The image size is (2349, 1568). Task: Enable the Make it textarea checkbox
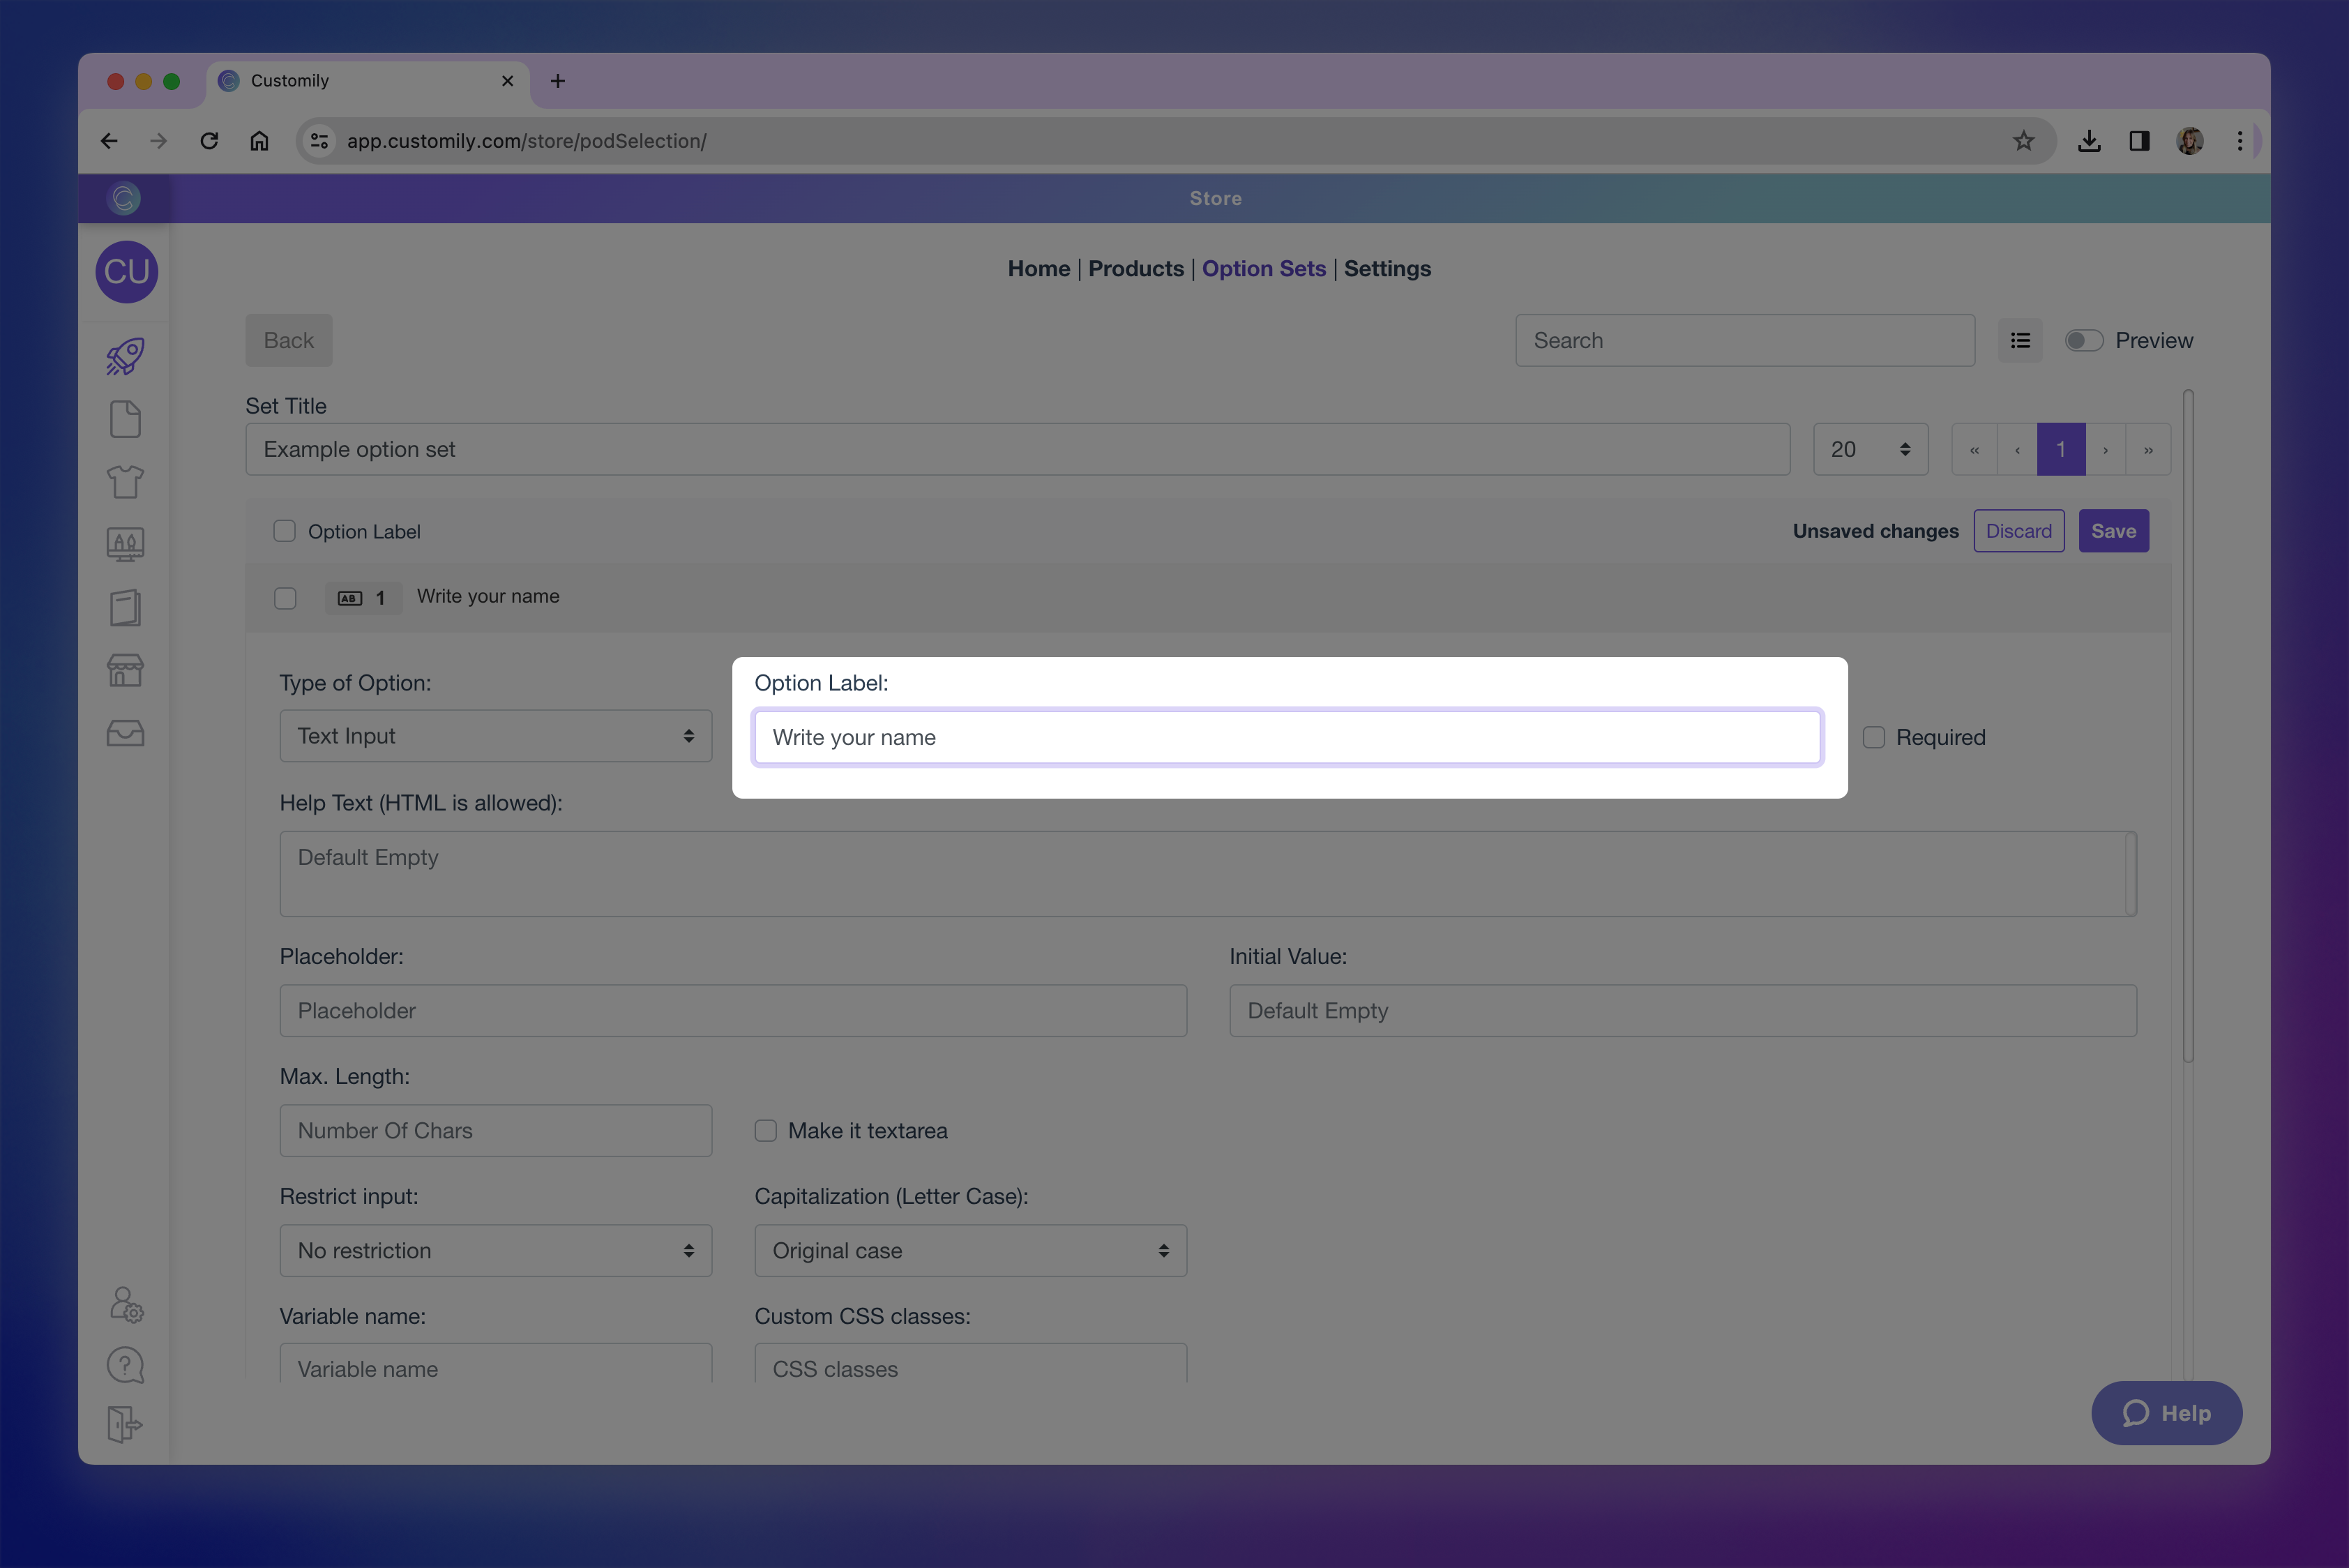click(766, 1131)
